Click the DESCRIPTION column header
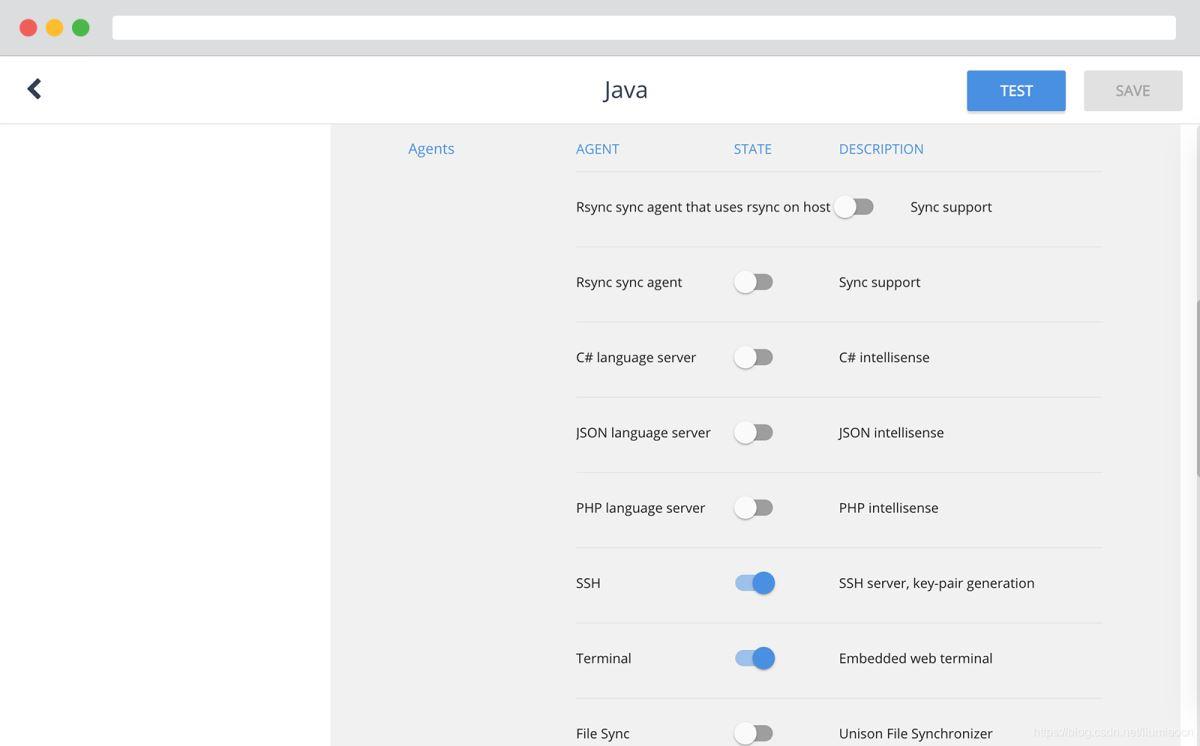Image resolution: width=1200 pixels, height=746 pixels. [881, 149]
